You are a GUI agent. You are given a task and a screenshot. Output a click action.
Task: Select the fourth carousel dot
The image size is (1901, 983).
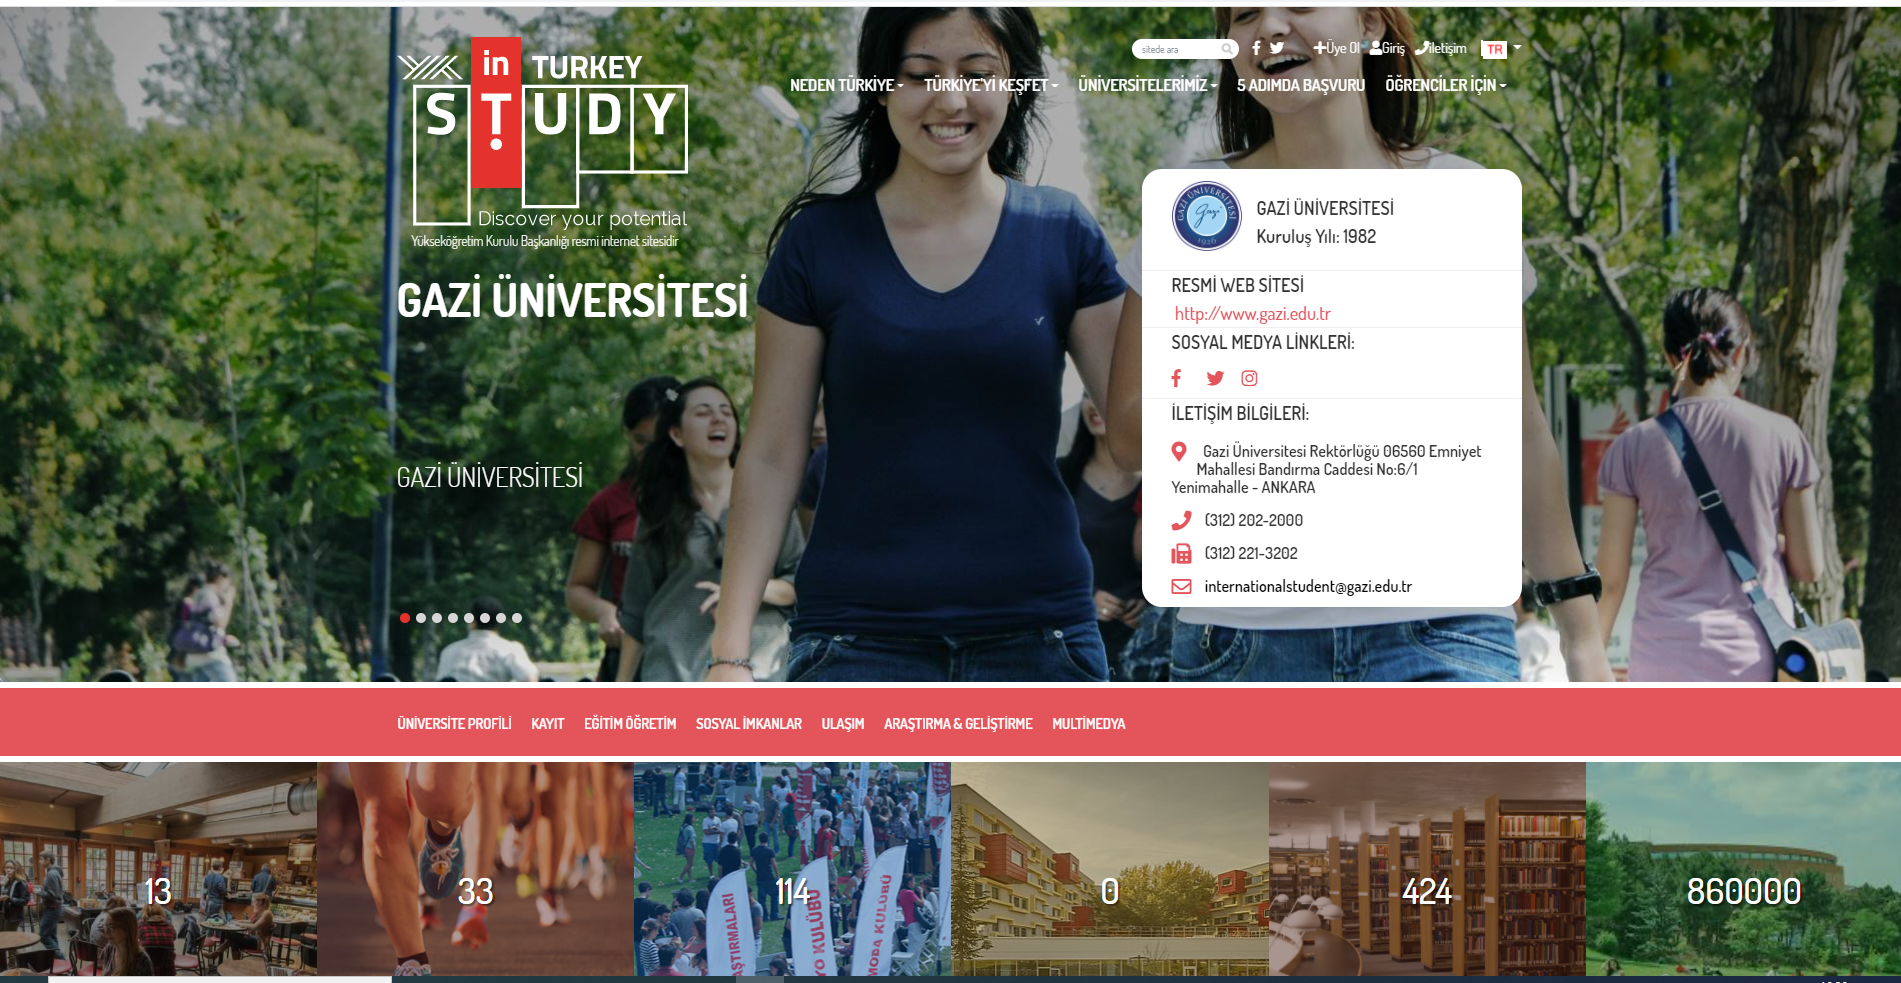[x=452, y=618]
